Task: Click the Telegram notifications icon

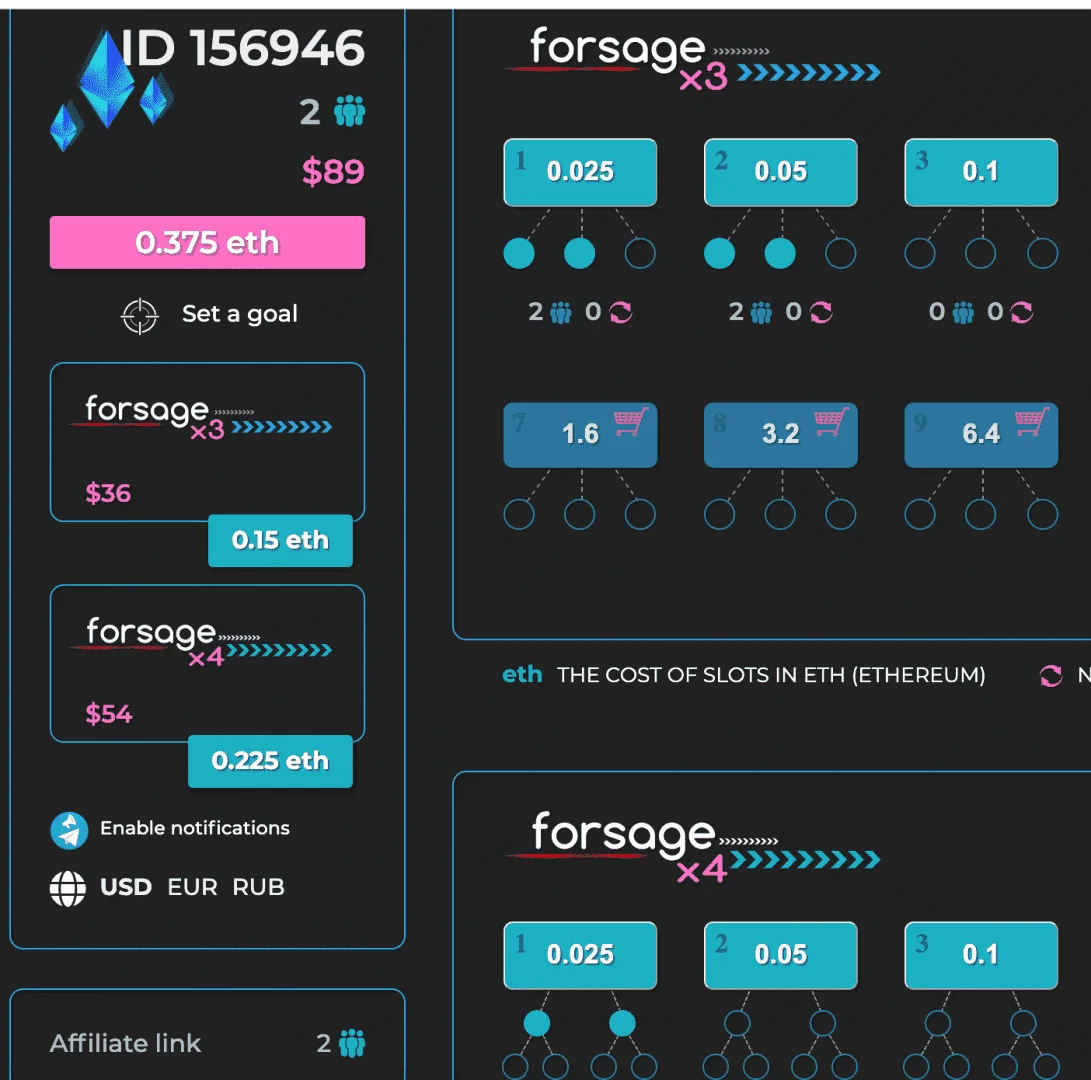Action: click(x=69, y=830)
